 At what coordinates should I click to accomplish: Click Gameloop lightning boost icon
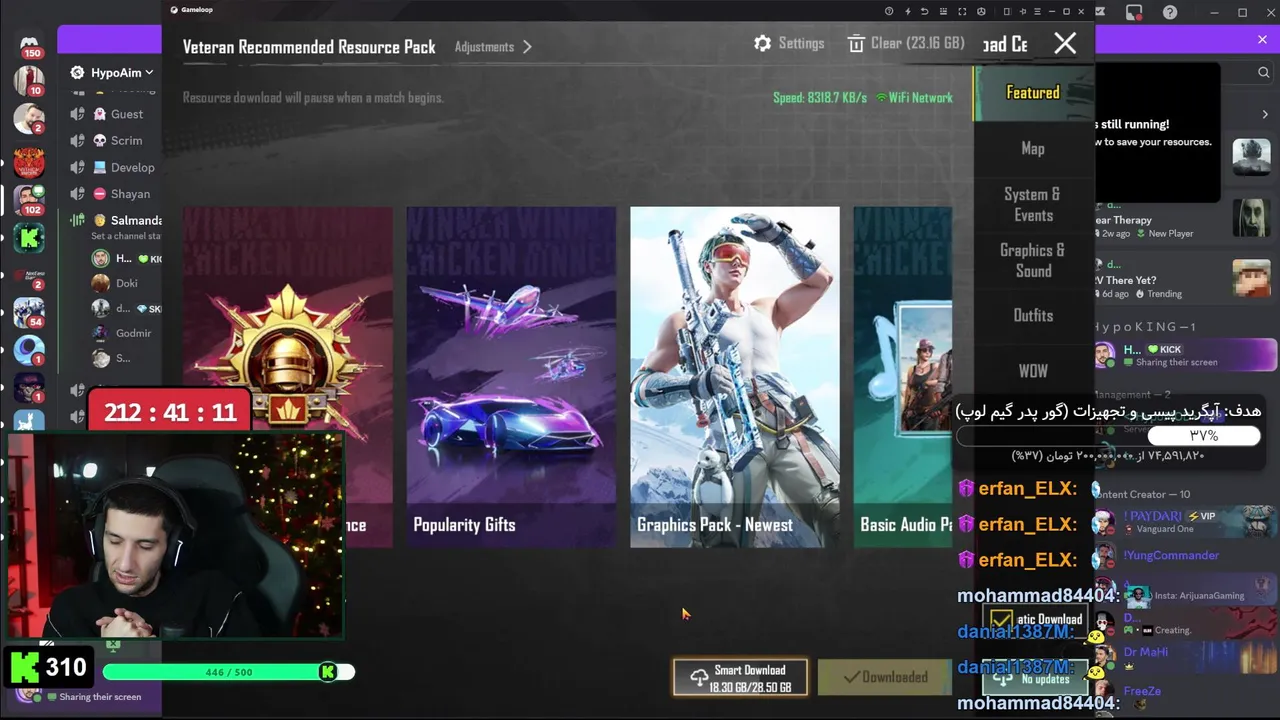pyautogui.click(x=908, y=11)
